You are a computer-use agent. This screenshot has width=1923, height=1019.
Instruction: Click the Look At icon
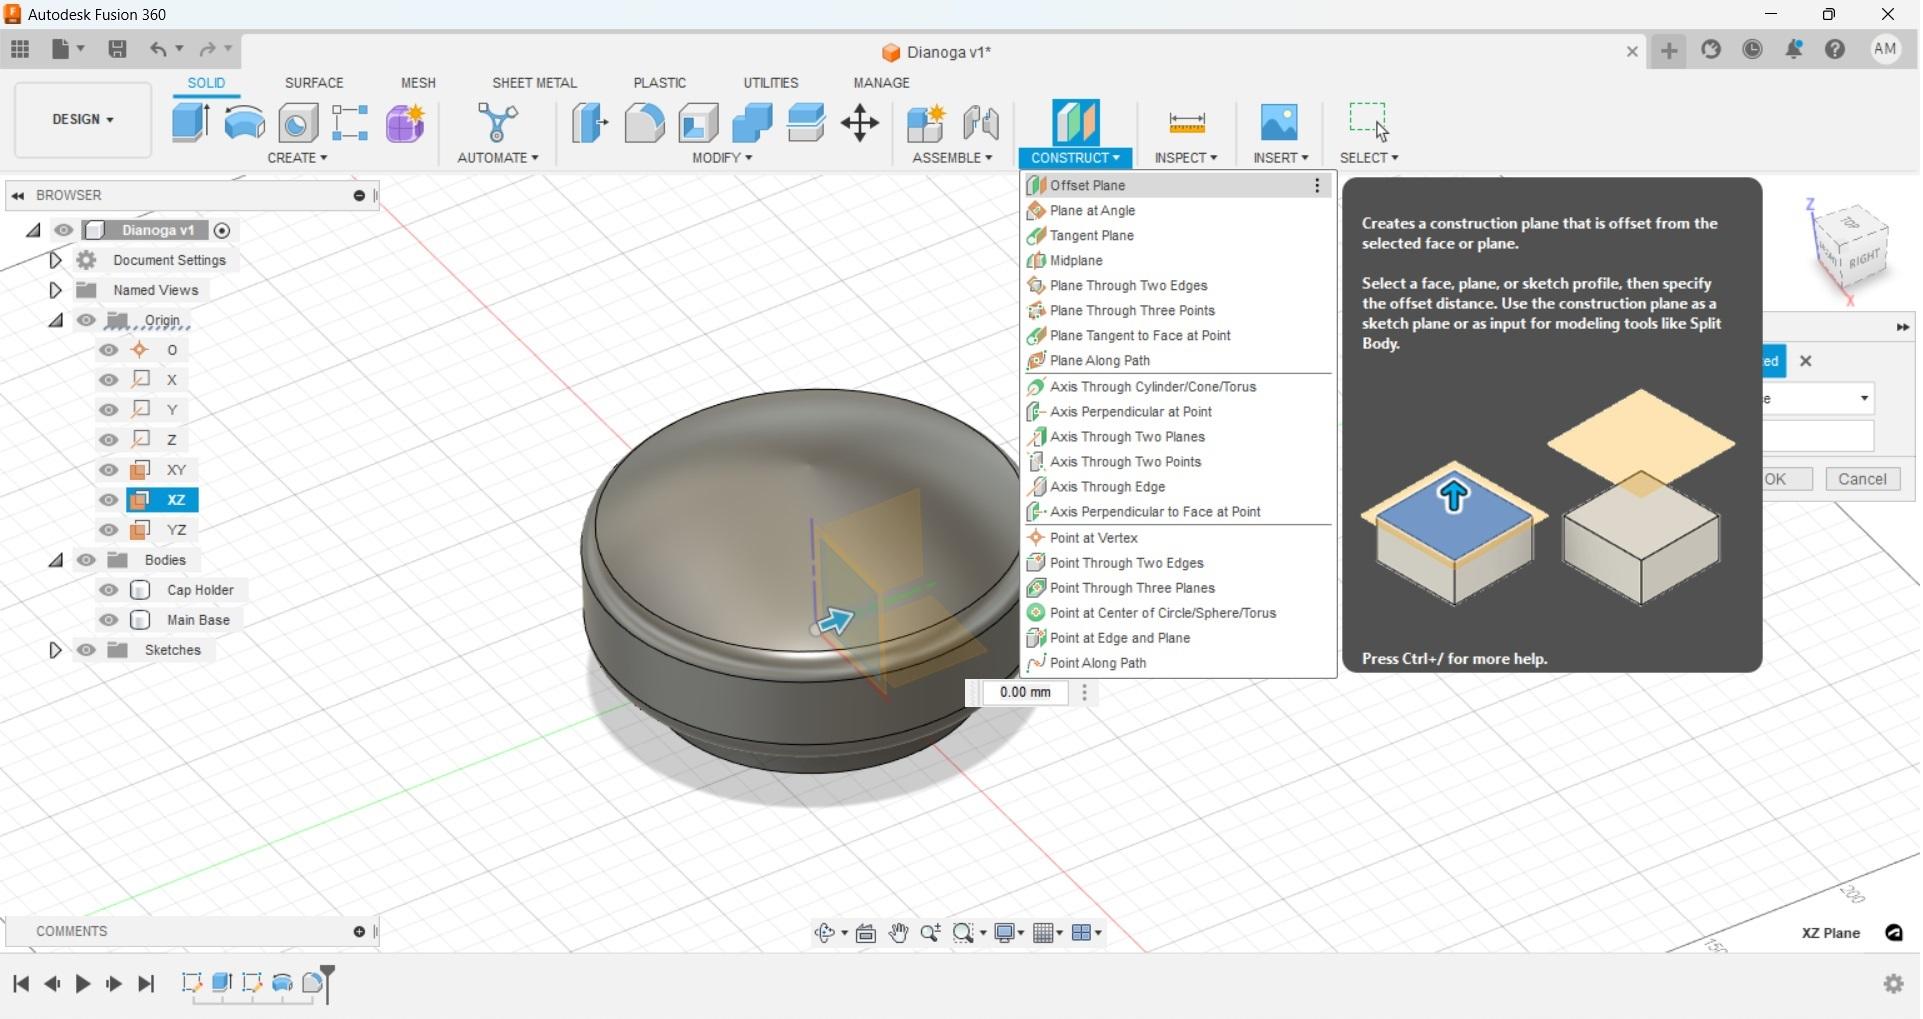866,933
